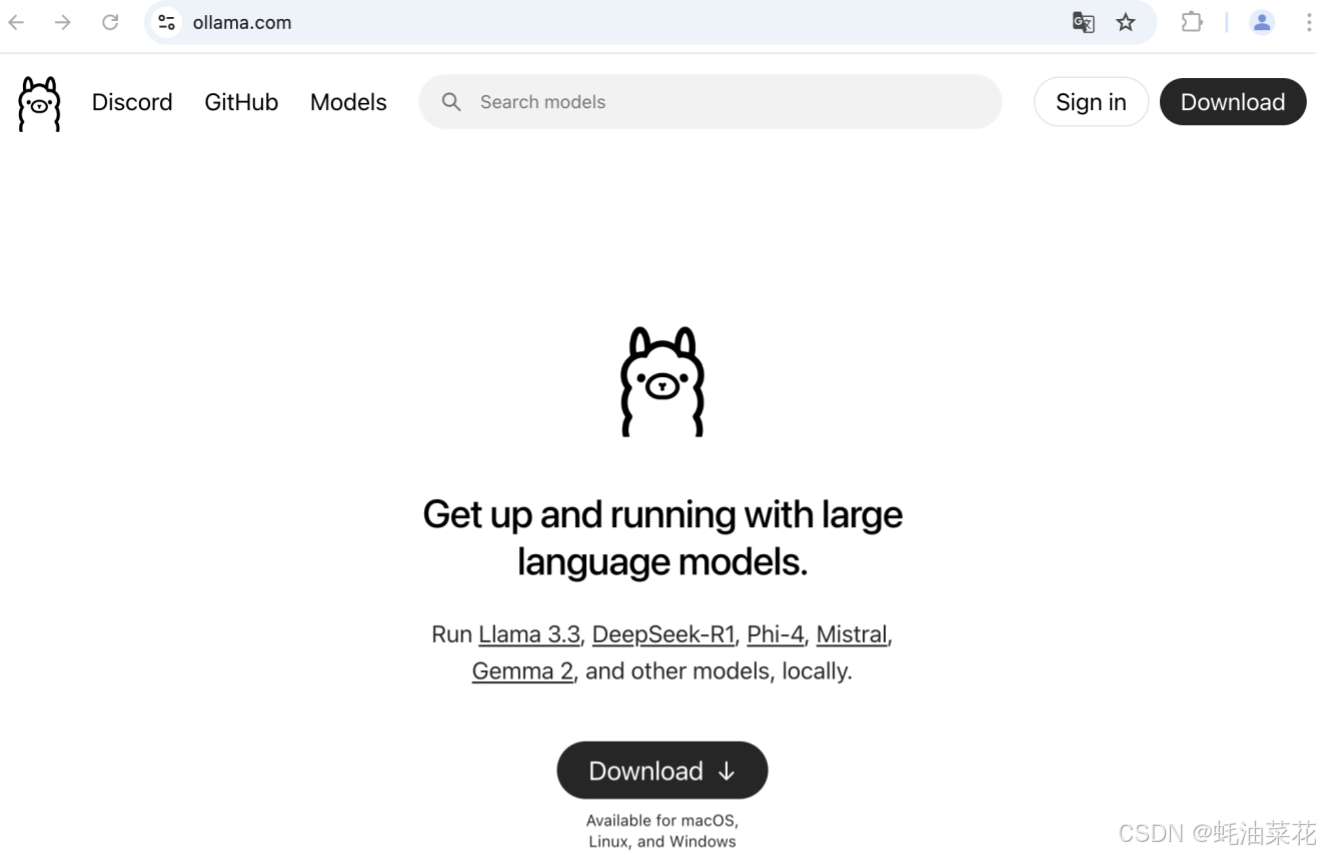The image size is (1320, 855).
Task: Click header Download button
Action: click(x=1233, y=102)
